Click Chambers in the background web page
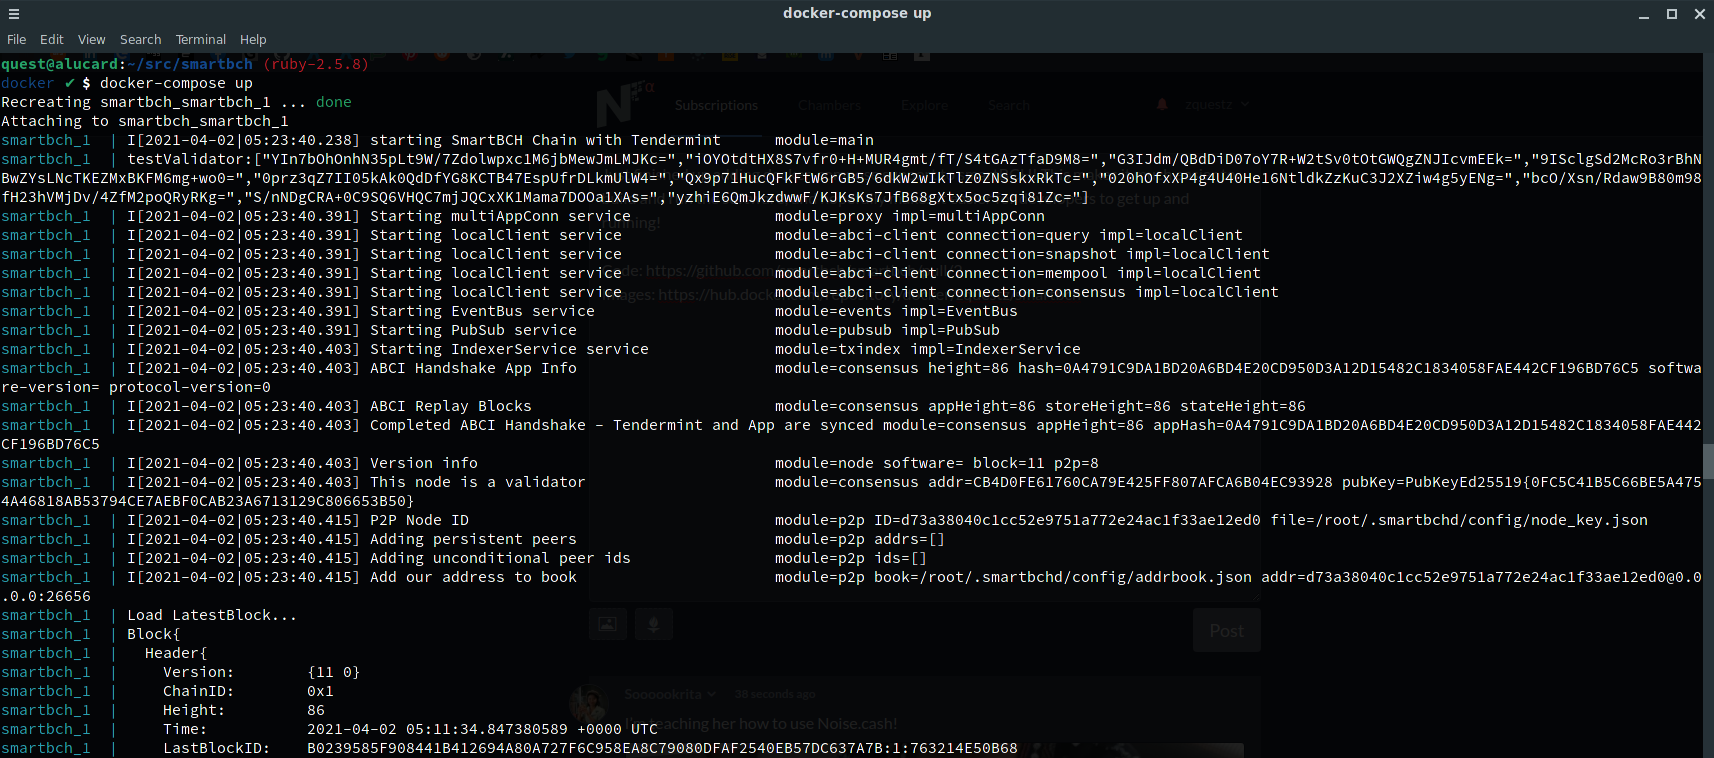The image size is (1714, 758). coord(829,105)
